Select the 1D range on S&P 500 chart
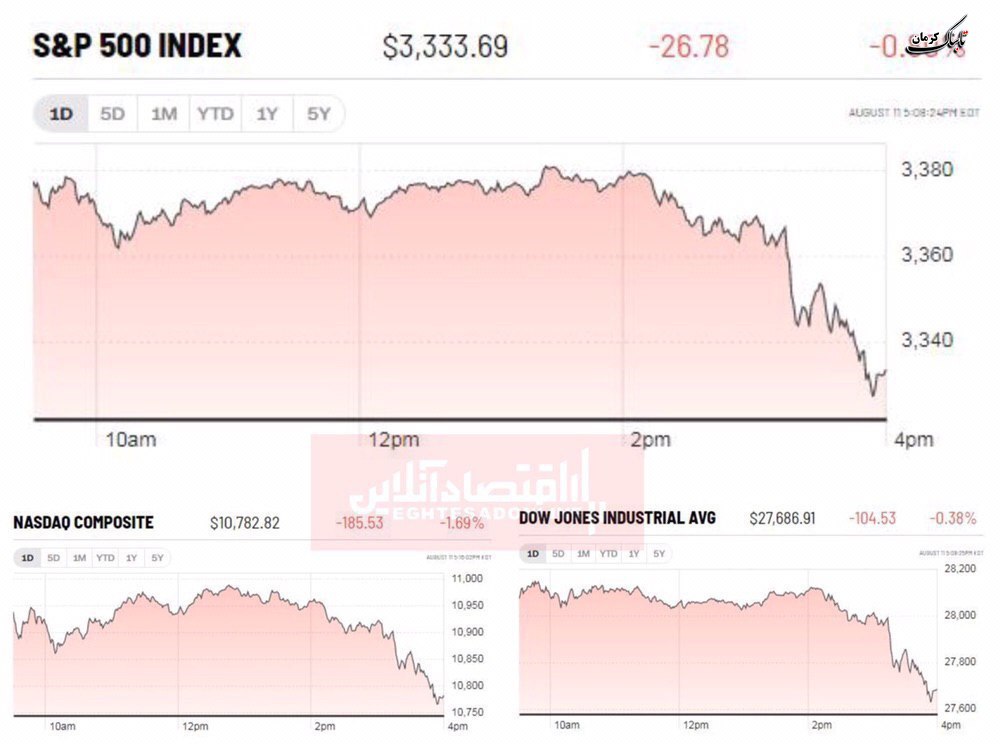The height and width of the screenshot is (750, 1000). (62, 114)
